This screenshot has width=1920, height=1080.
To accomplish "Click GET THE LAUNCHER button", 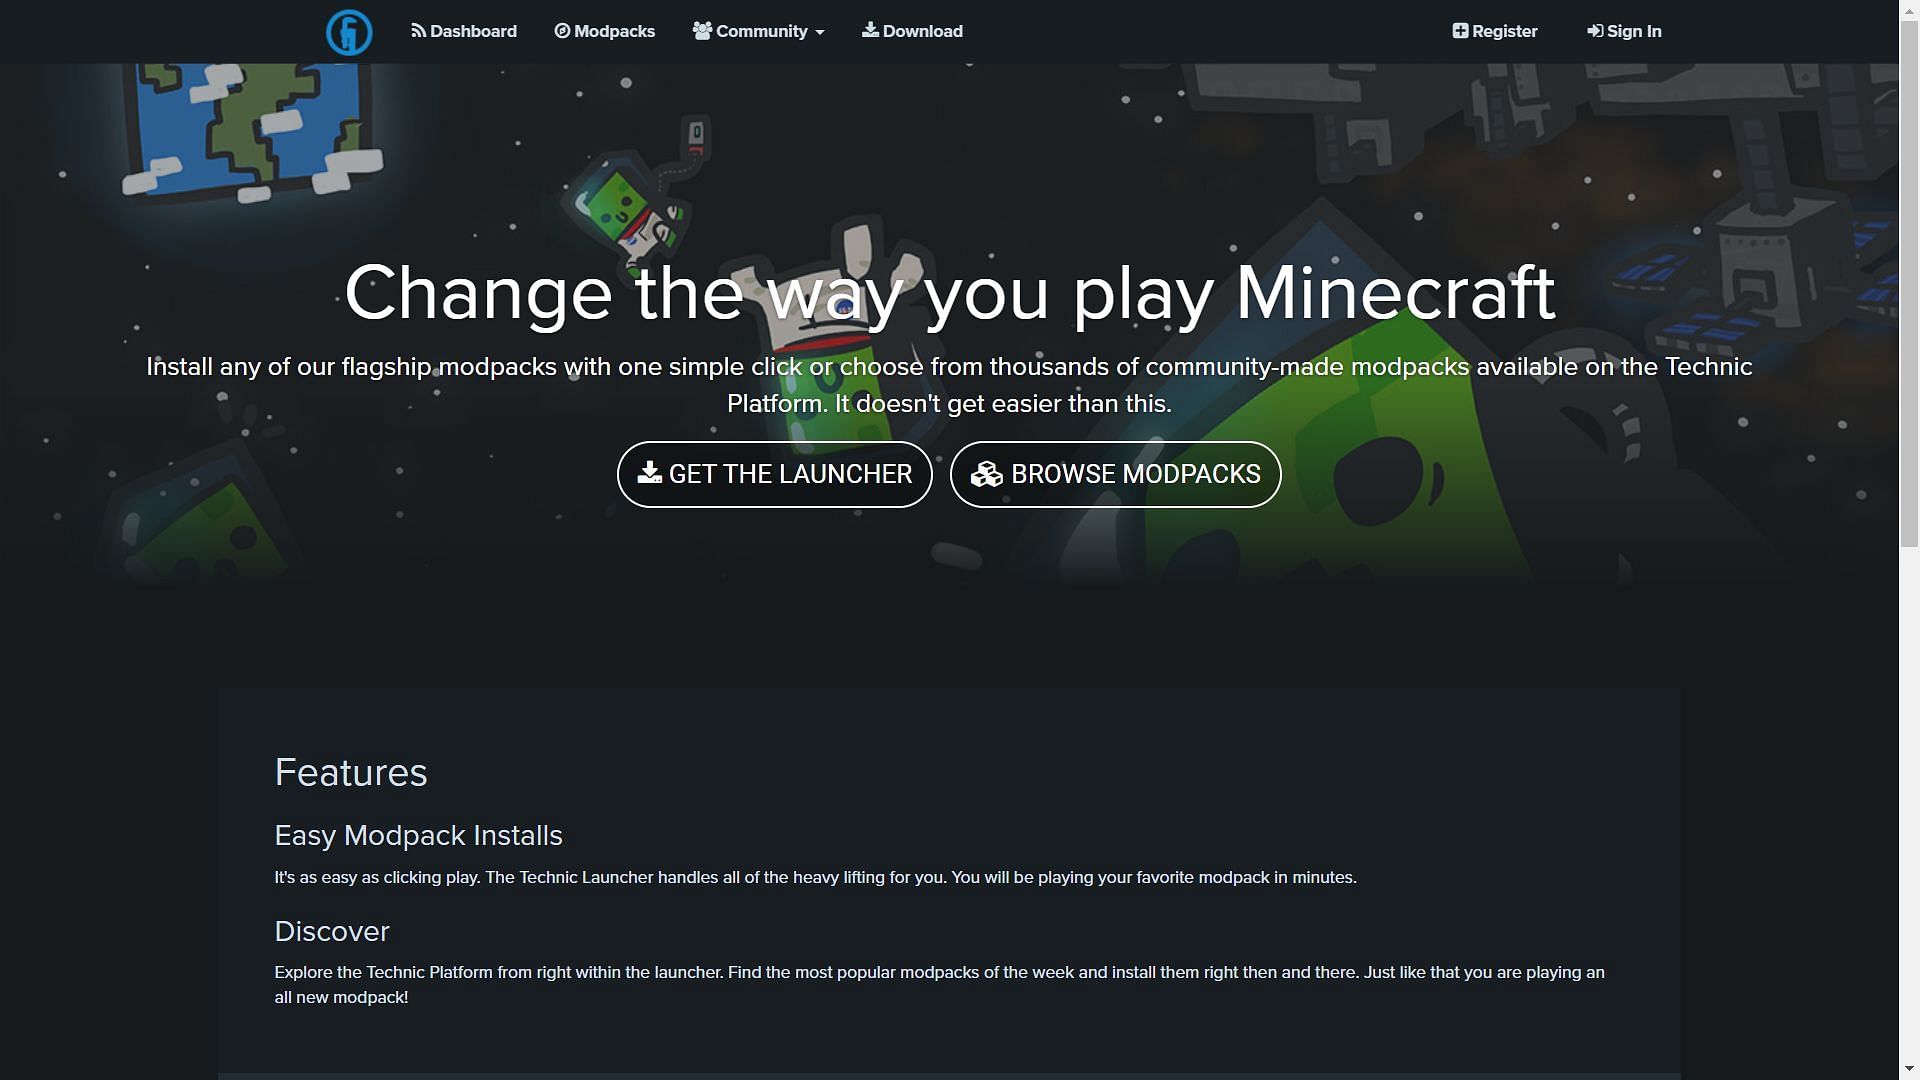I will click(774, 473).
